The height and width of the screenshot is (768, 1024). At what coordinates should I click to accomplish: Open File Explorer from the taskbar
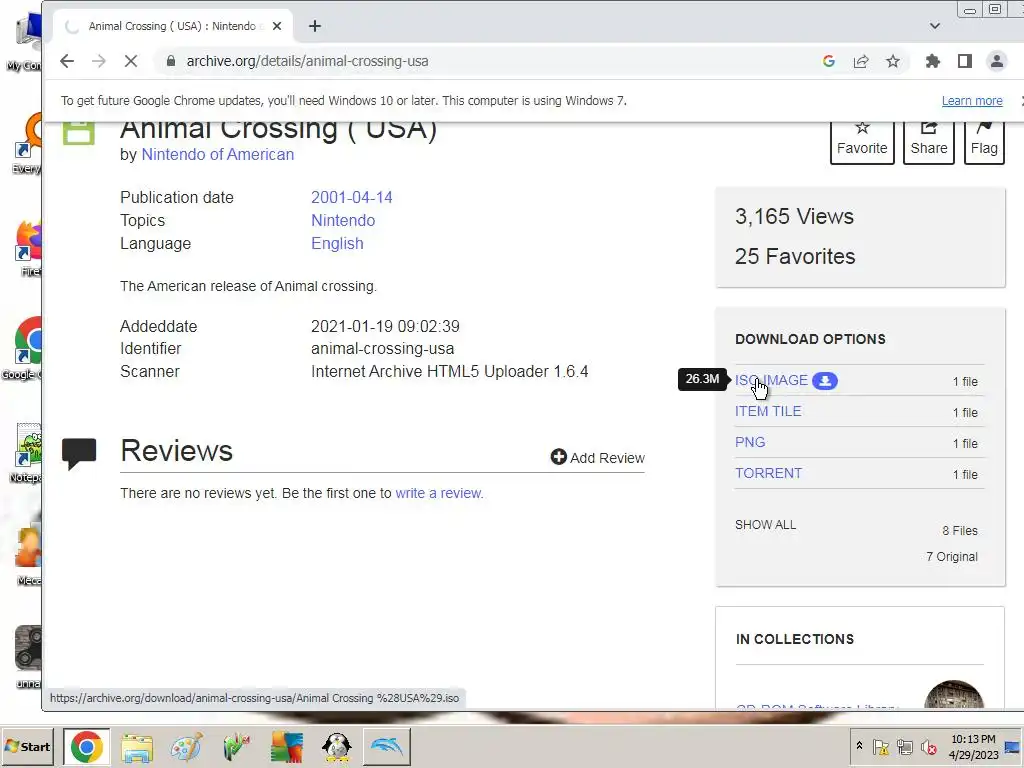click(136, 747)
